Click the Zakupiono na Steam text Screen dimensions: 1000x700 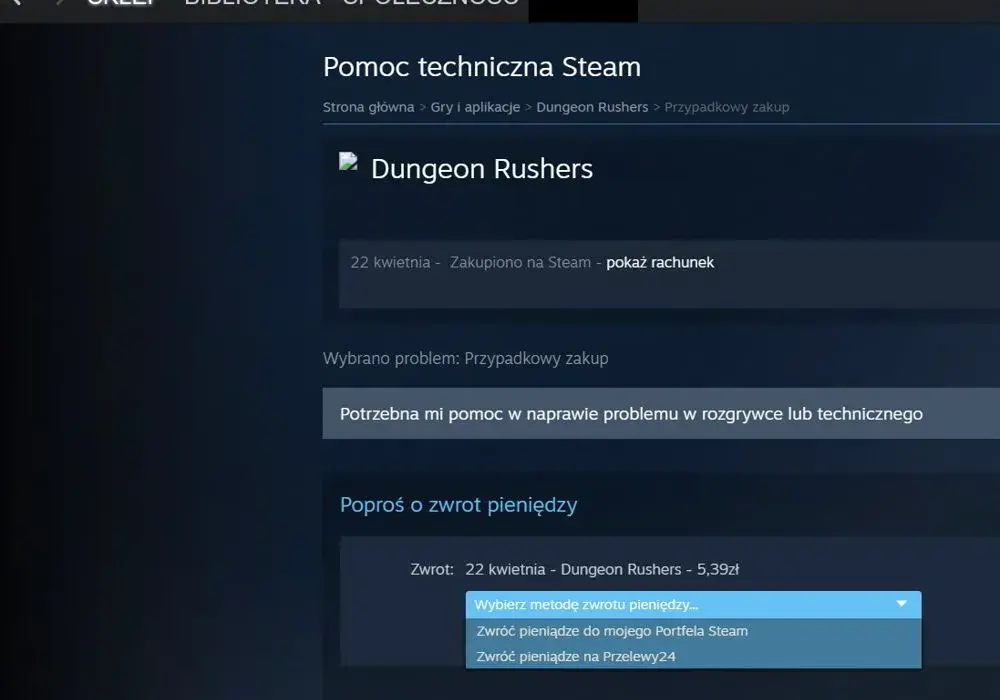coord(520,263)
